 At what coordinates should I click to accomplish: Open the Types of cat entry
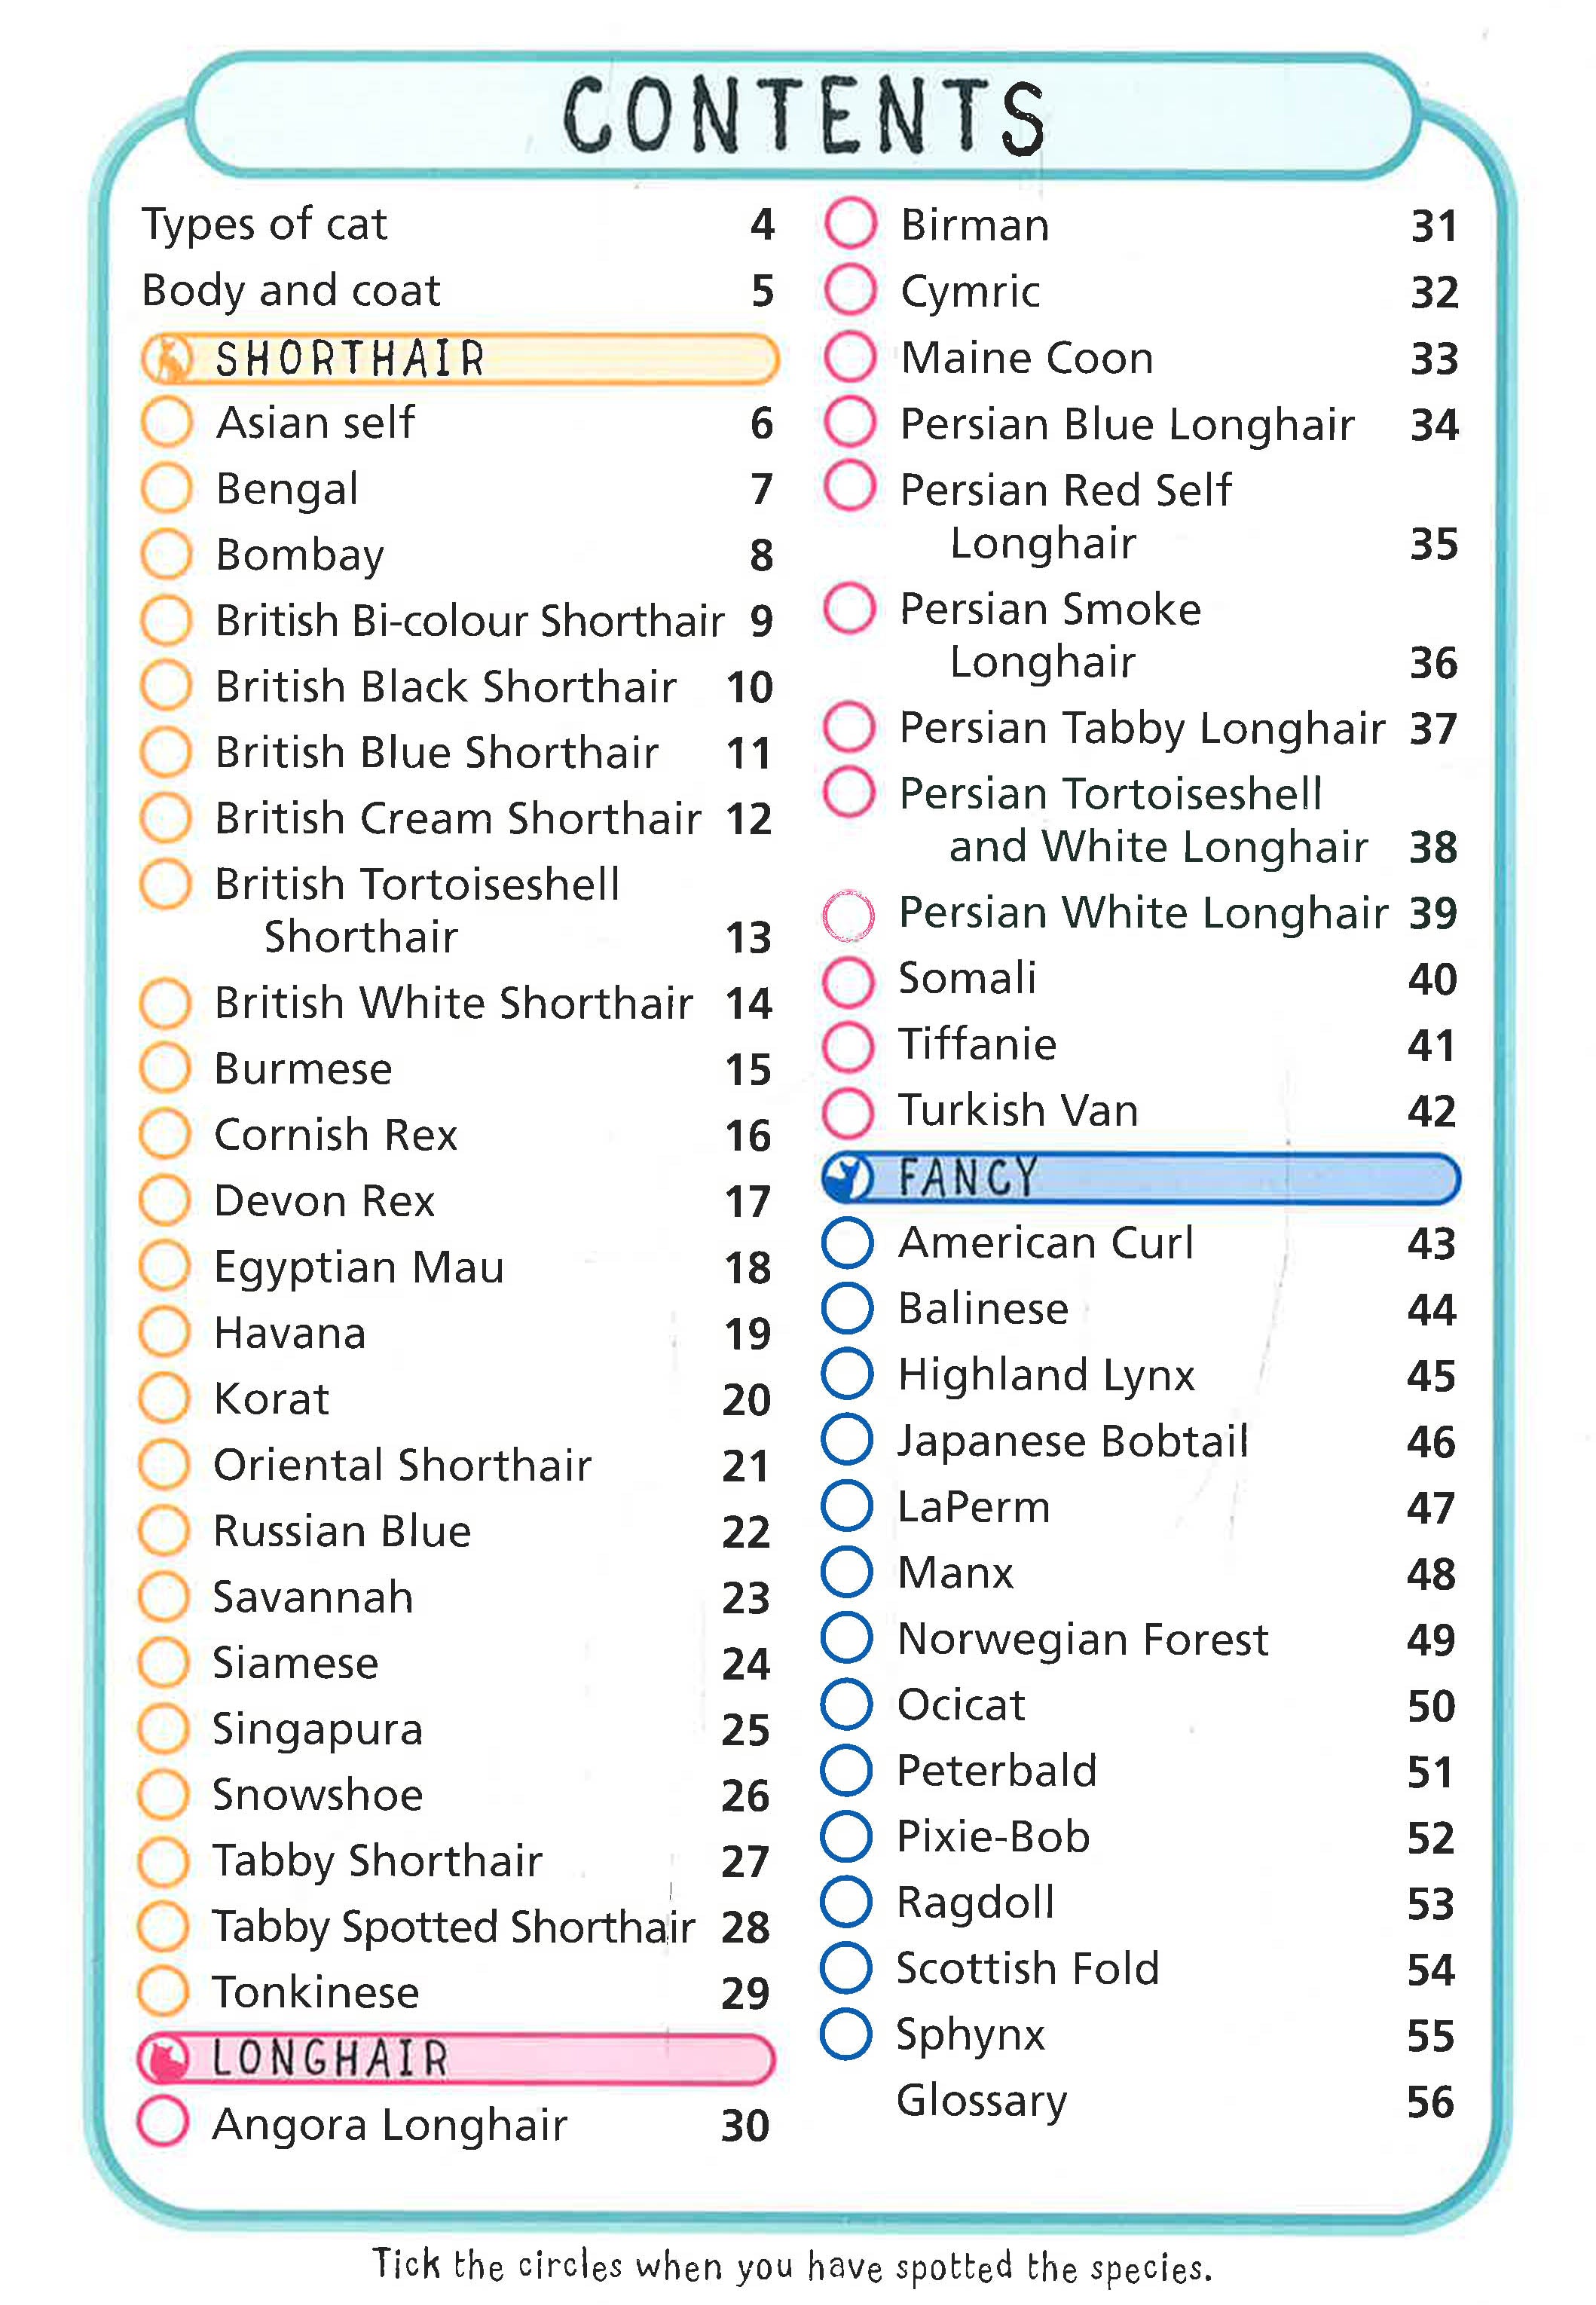265,224
